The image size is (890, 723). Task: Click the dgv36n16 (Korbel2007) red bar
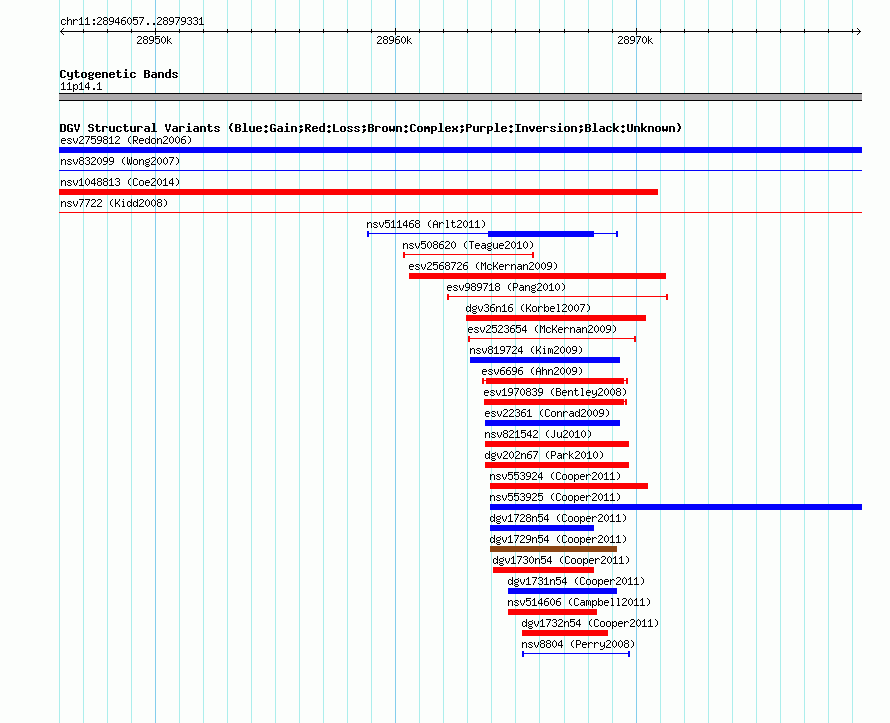coord(556,318)
